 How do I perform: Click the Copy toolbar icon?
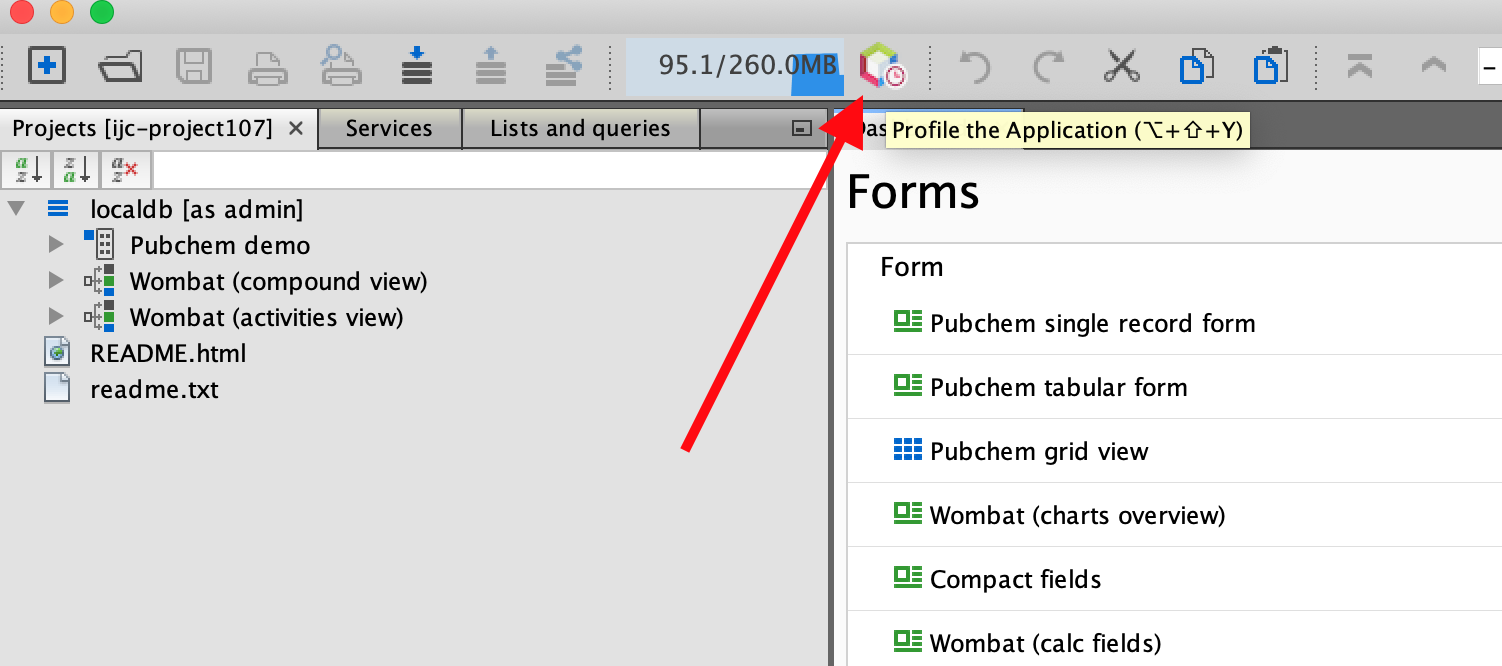(x=1197, y=66)
